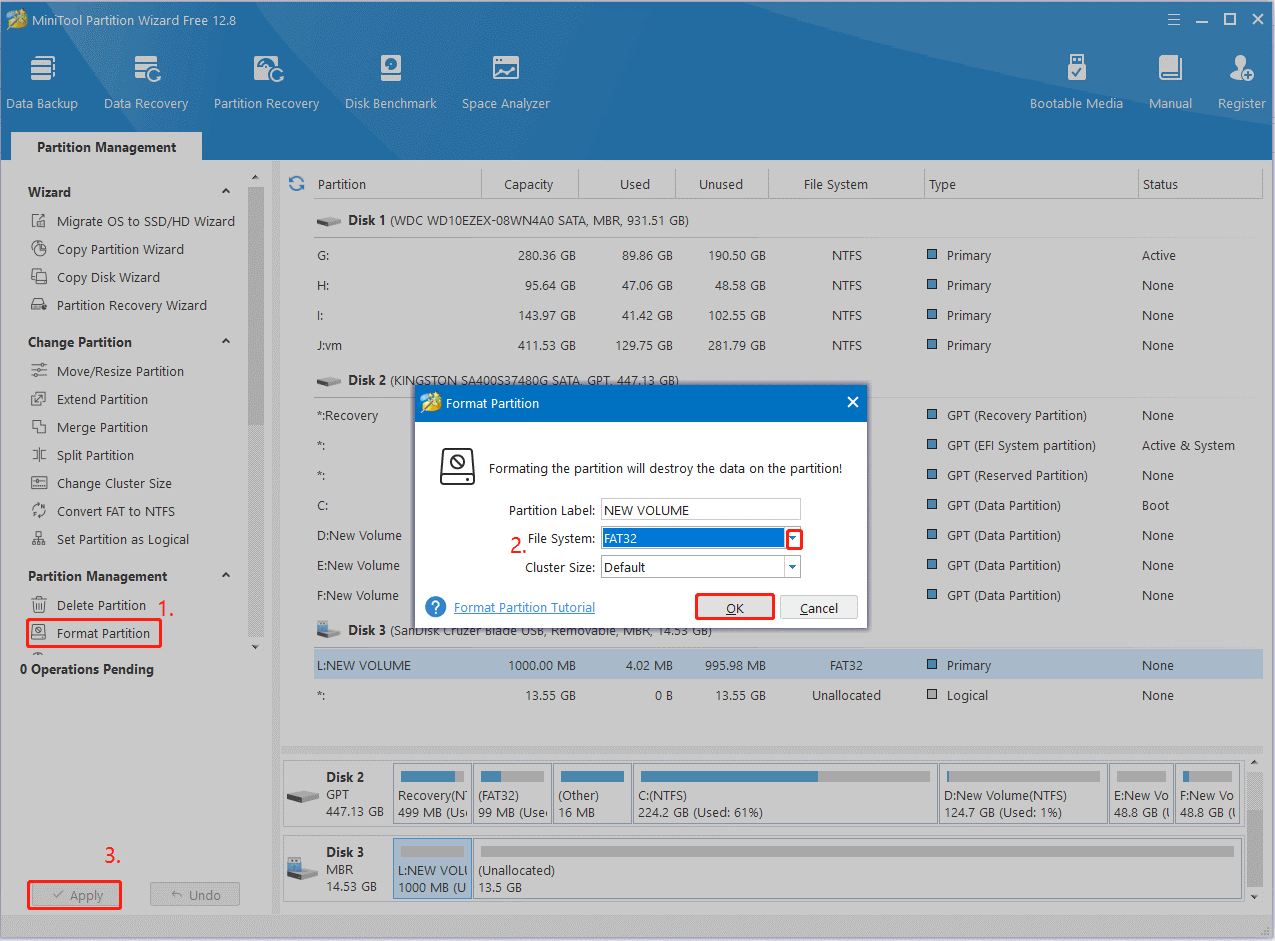Select the L:NEW VOLUME partition row

(788, 665)
